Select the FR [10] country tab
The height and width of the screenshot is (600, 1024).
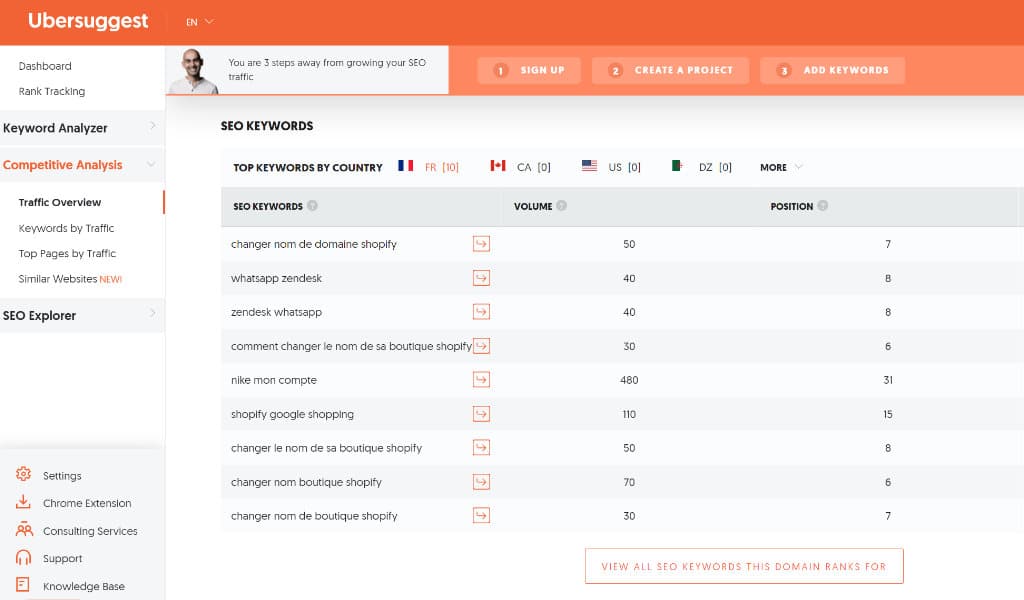(441, 167)
